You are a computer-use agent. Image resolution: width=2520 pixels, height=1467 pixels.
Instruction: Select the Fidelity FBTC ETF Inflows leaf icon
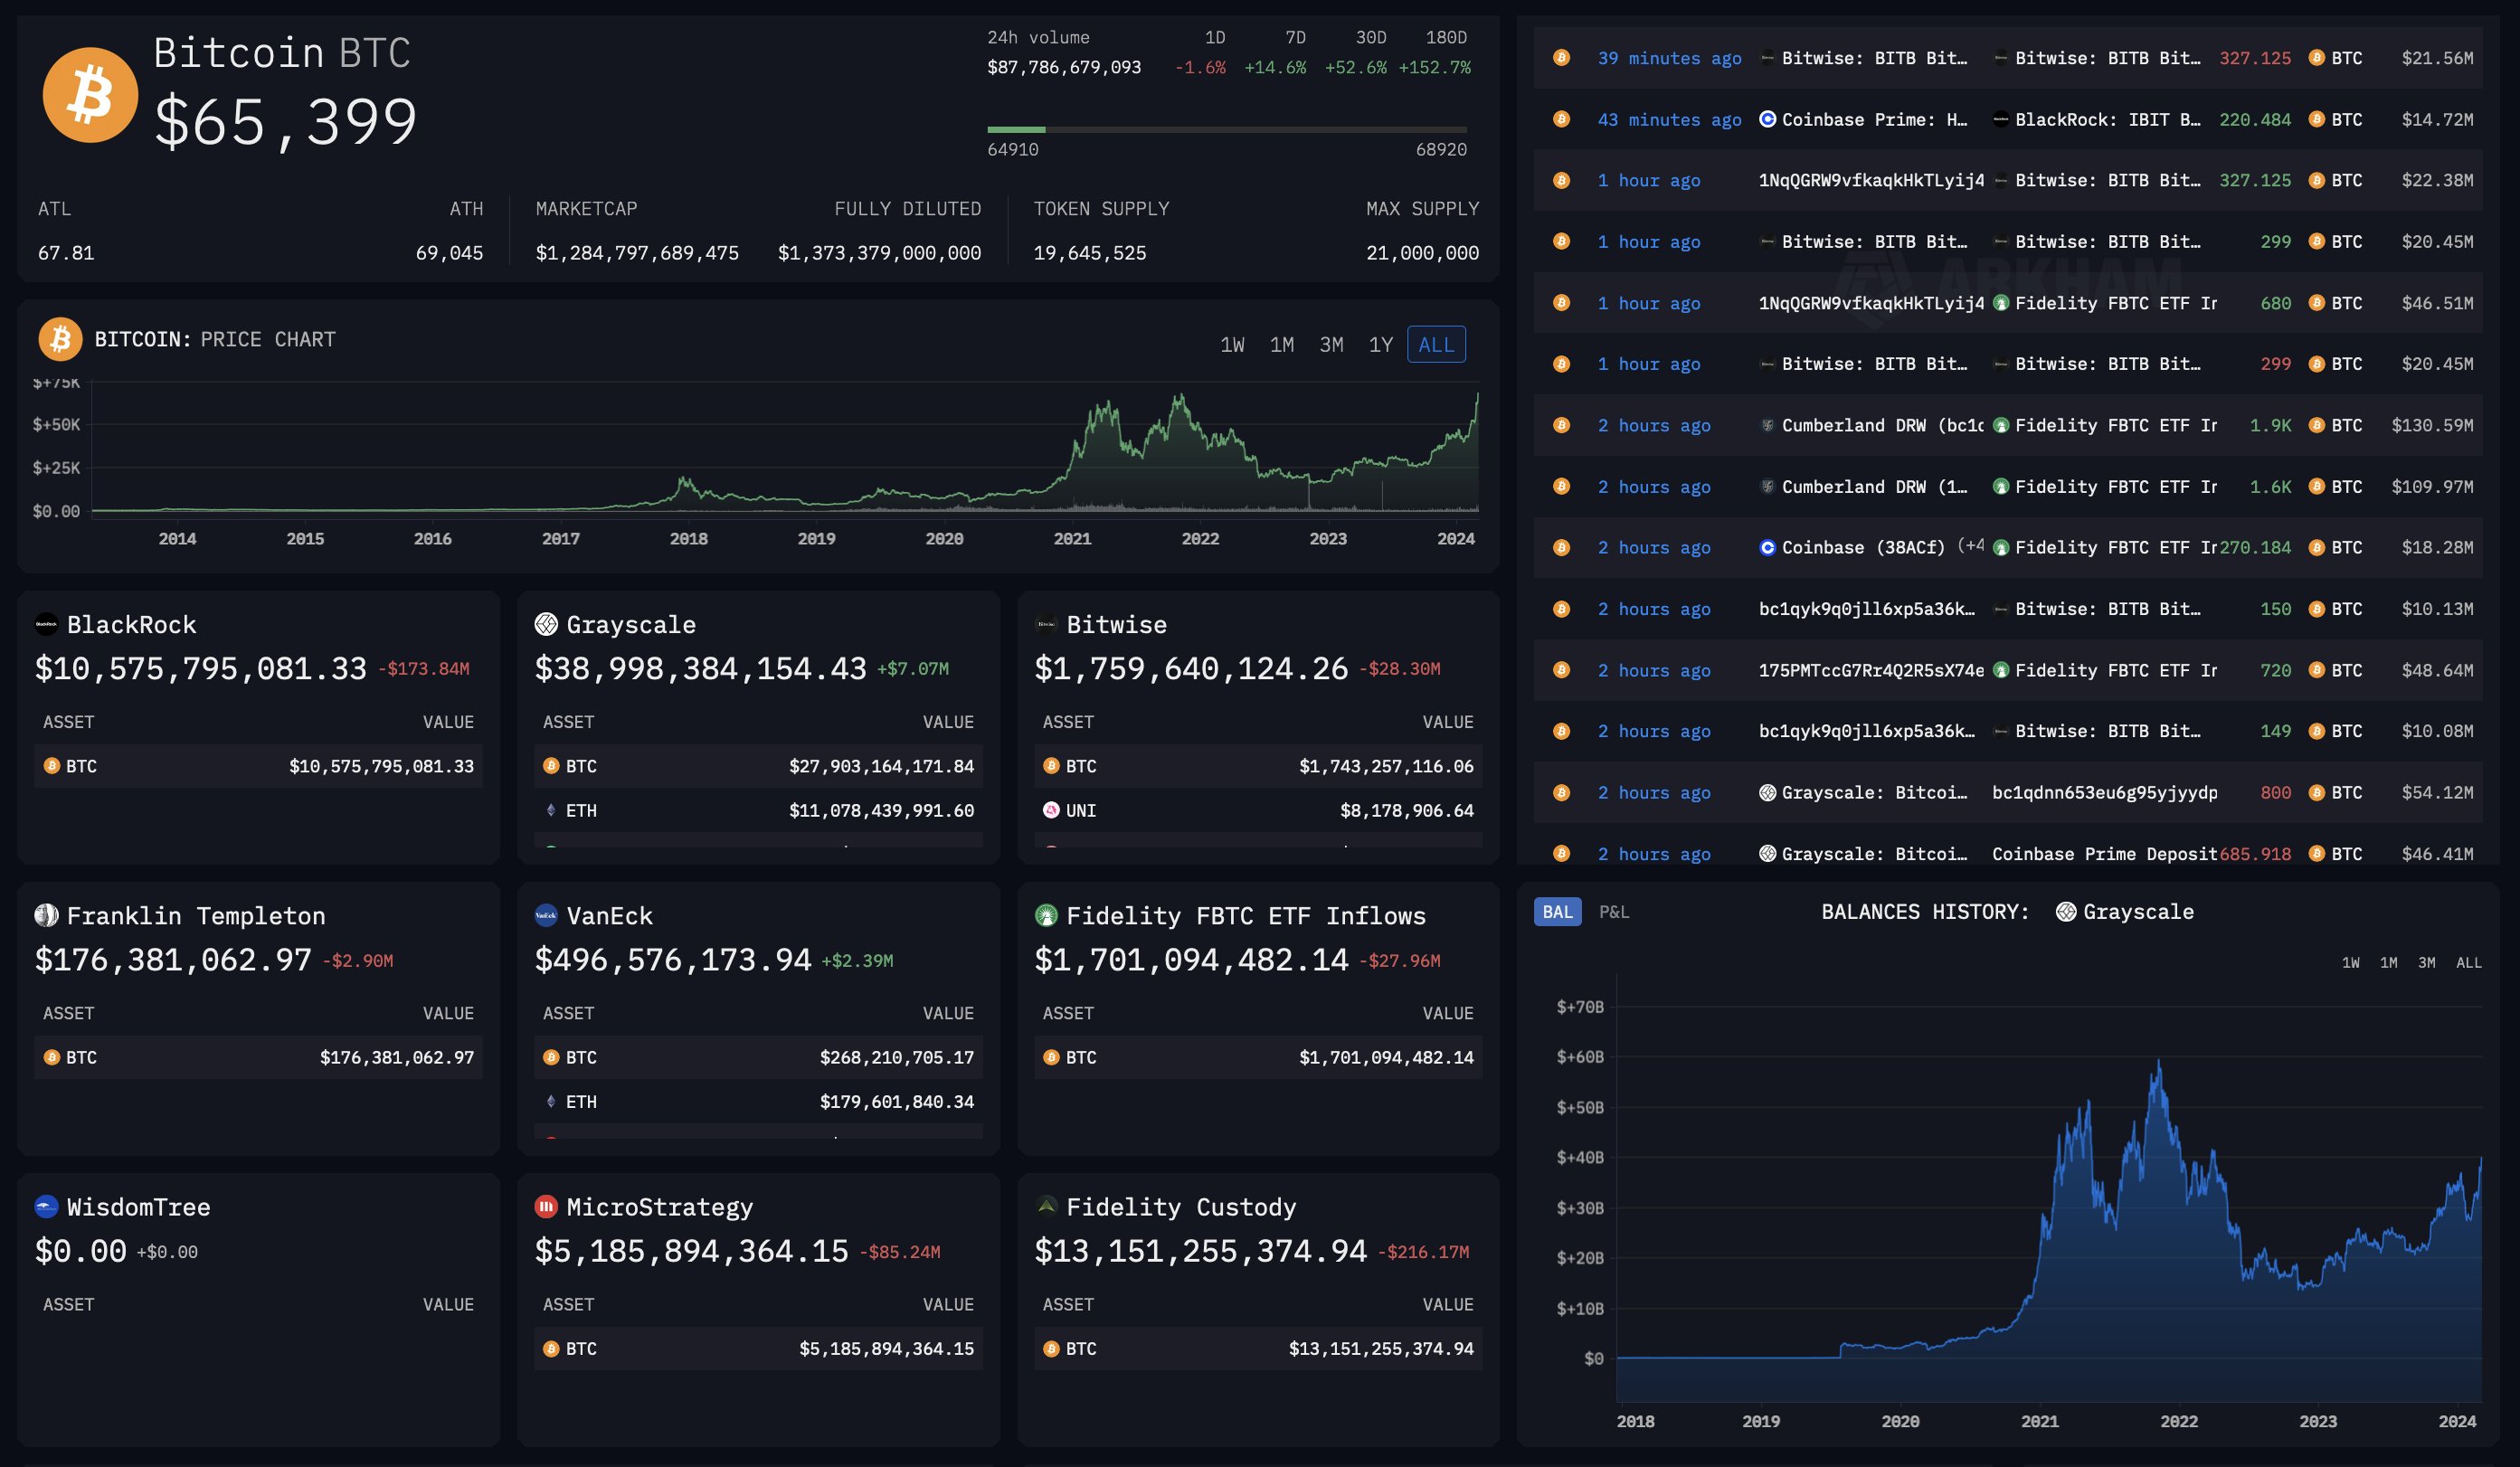[1046, 915]
